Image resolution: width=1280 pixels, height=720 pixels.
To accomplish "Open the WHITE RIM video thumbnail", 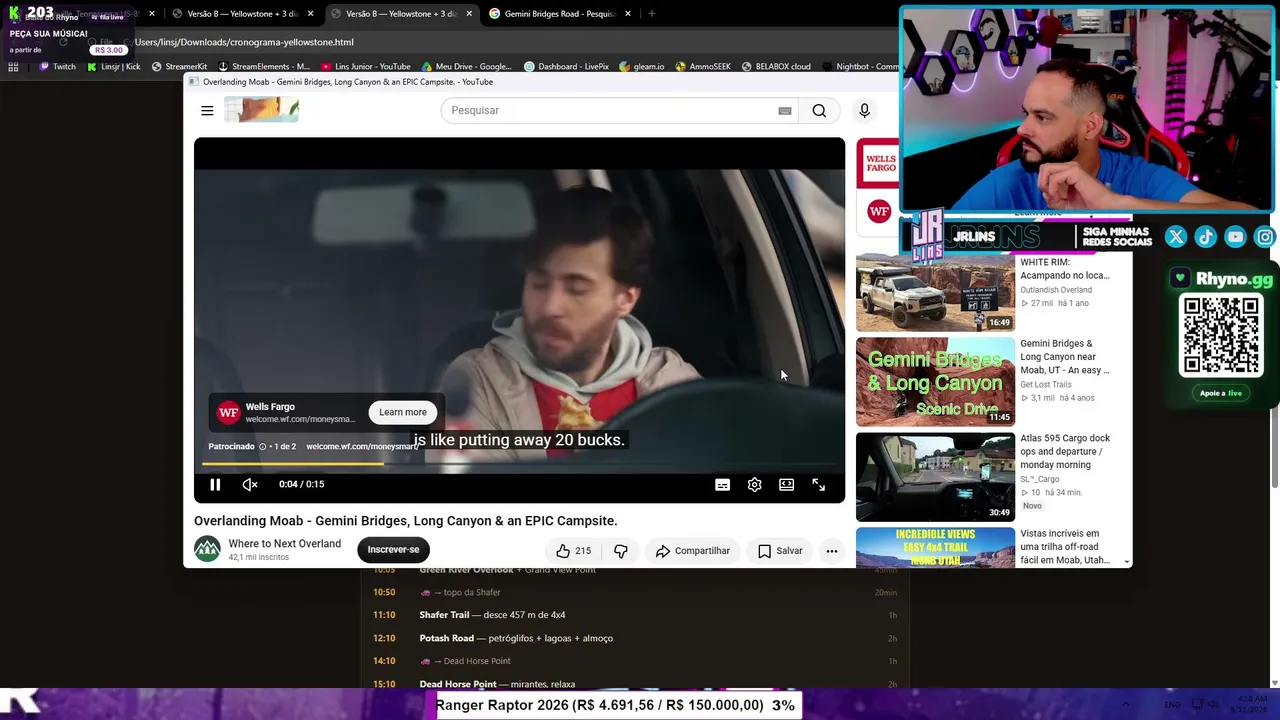I will (x=935, y=292).
